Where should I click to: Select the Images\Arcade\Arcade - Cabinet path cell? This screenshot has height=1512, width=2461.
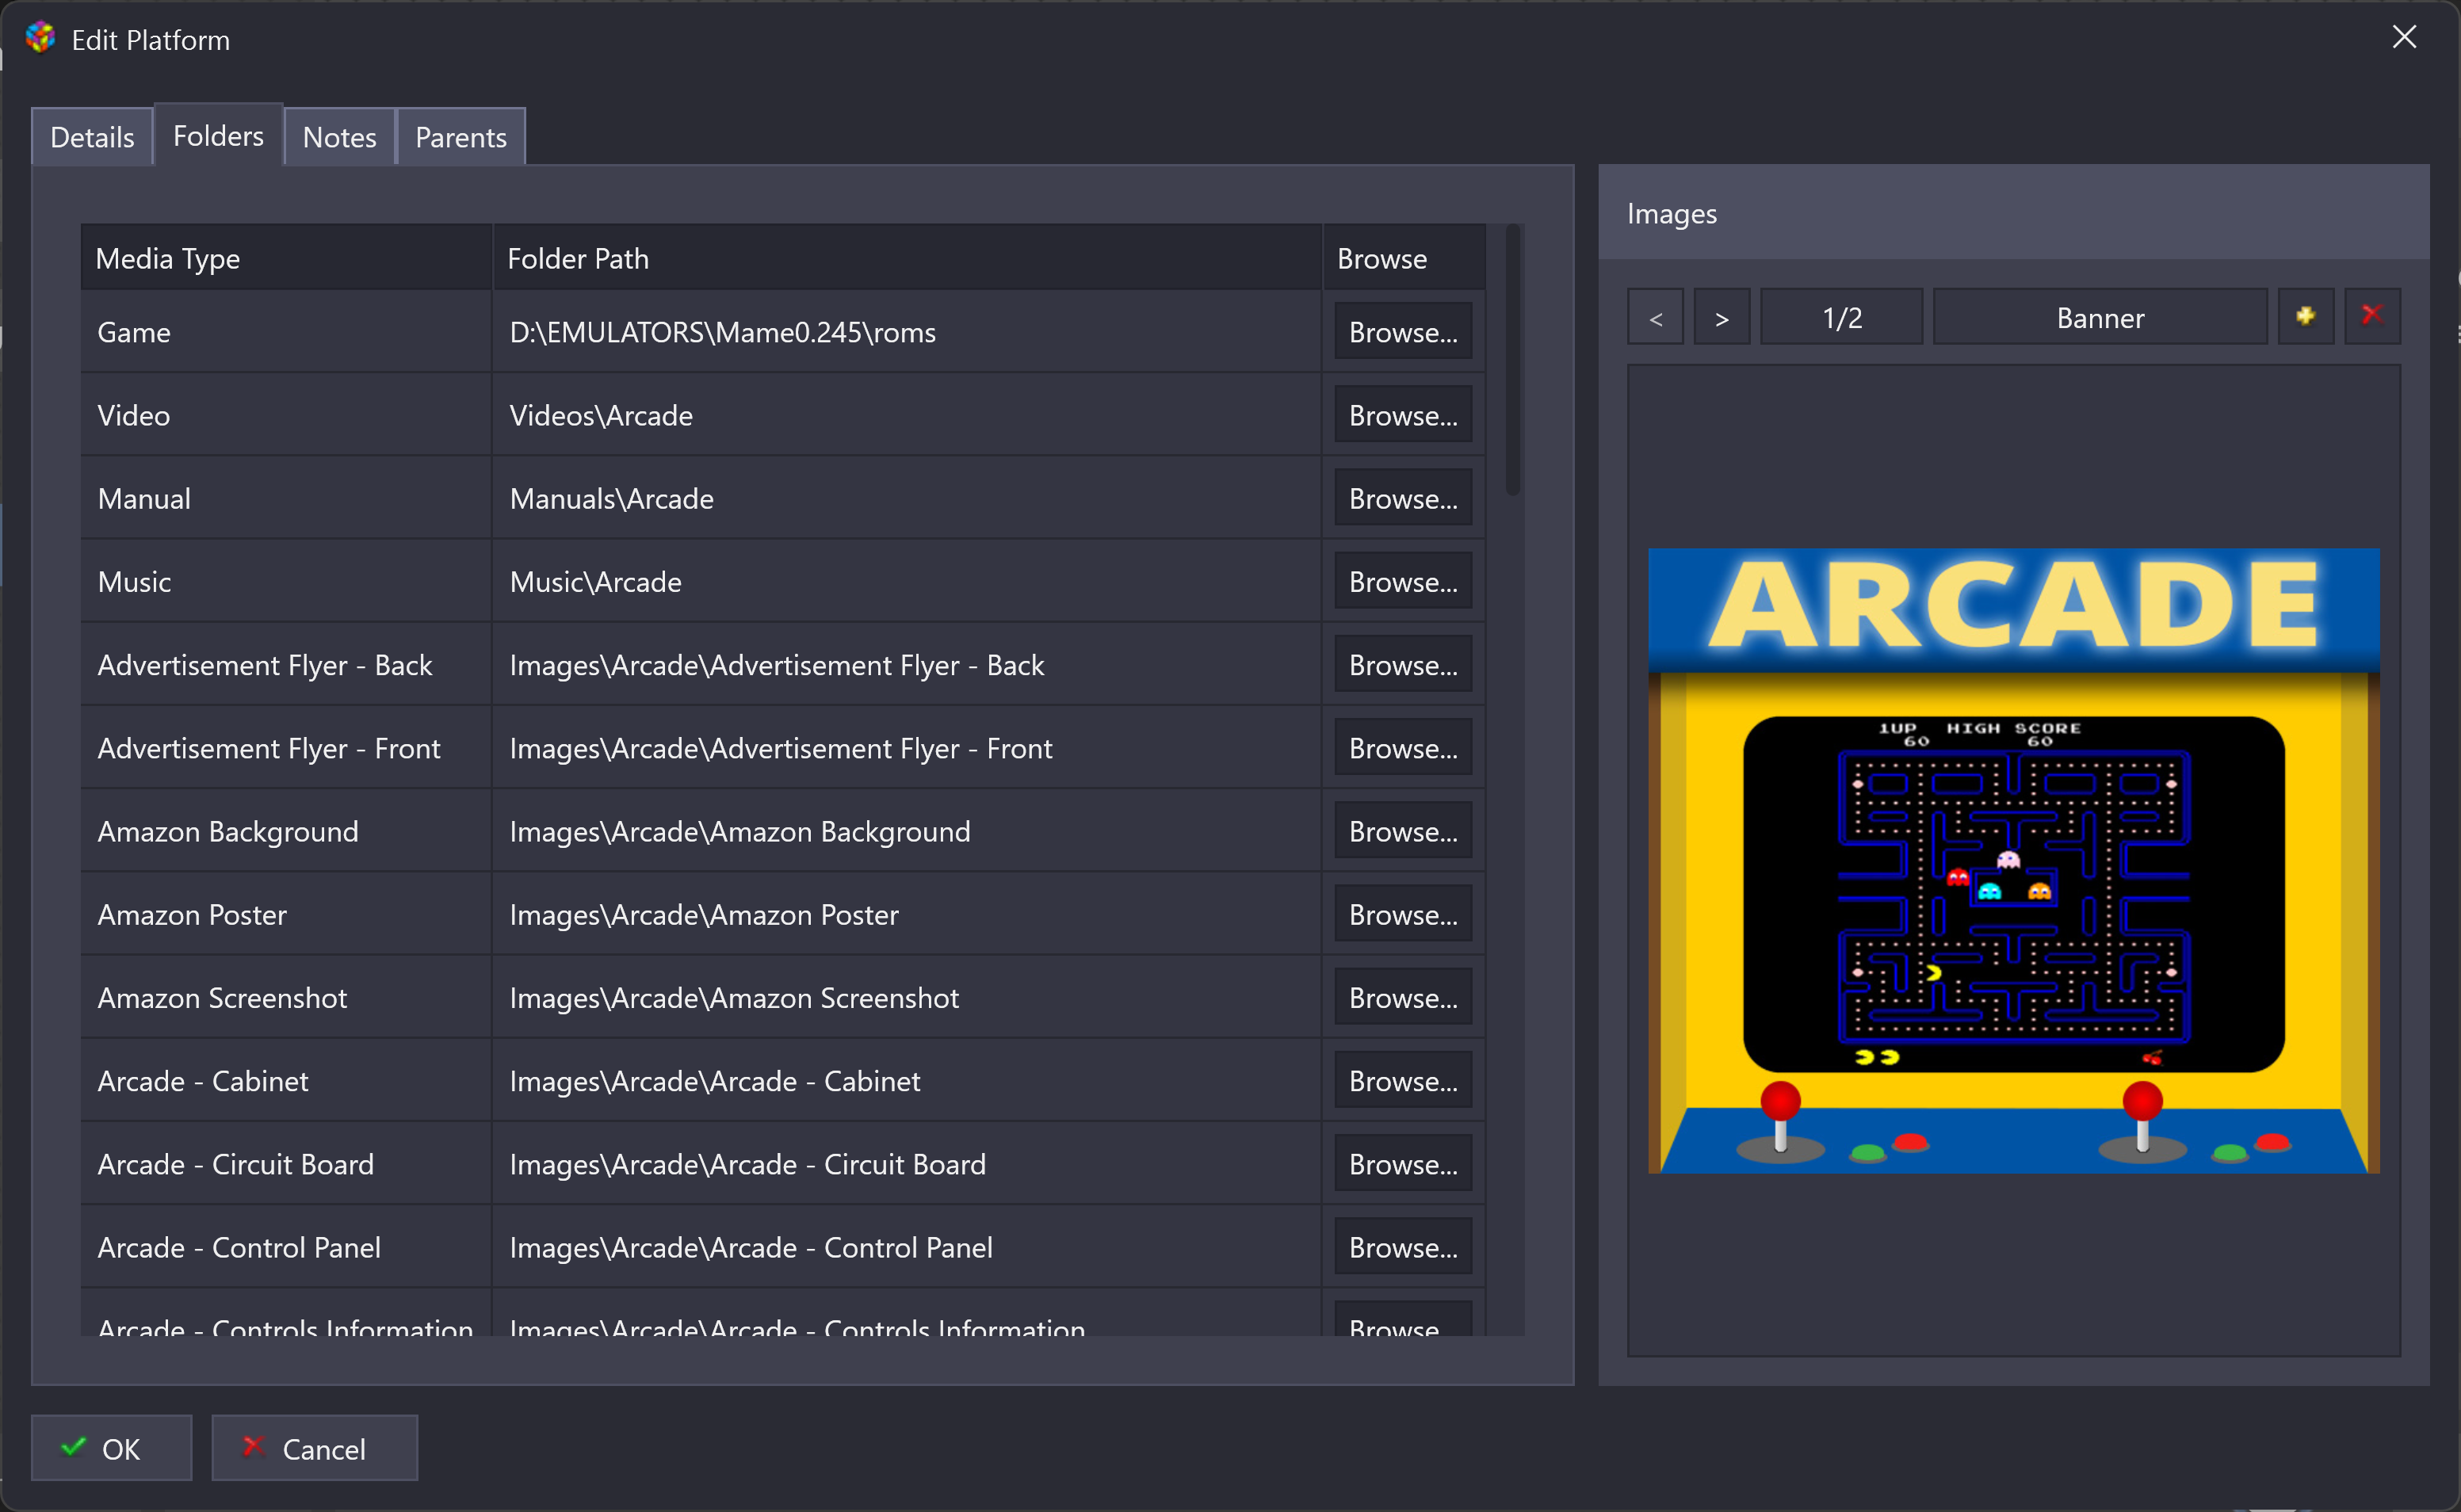tap(907, 1080)
